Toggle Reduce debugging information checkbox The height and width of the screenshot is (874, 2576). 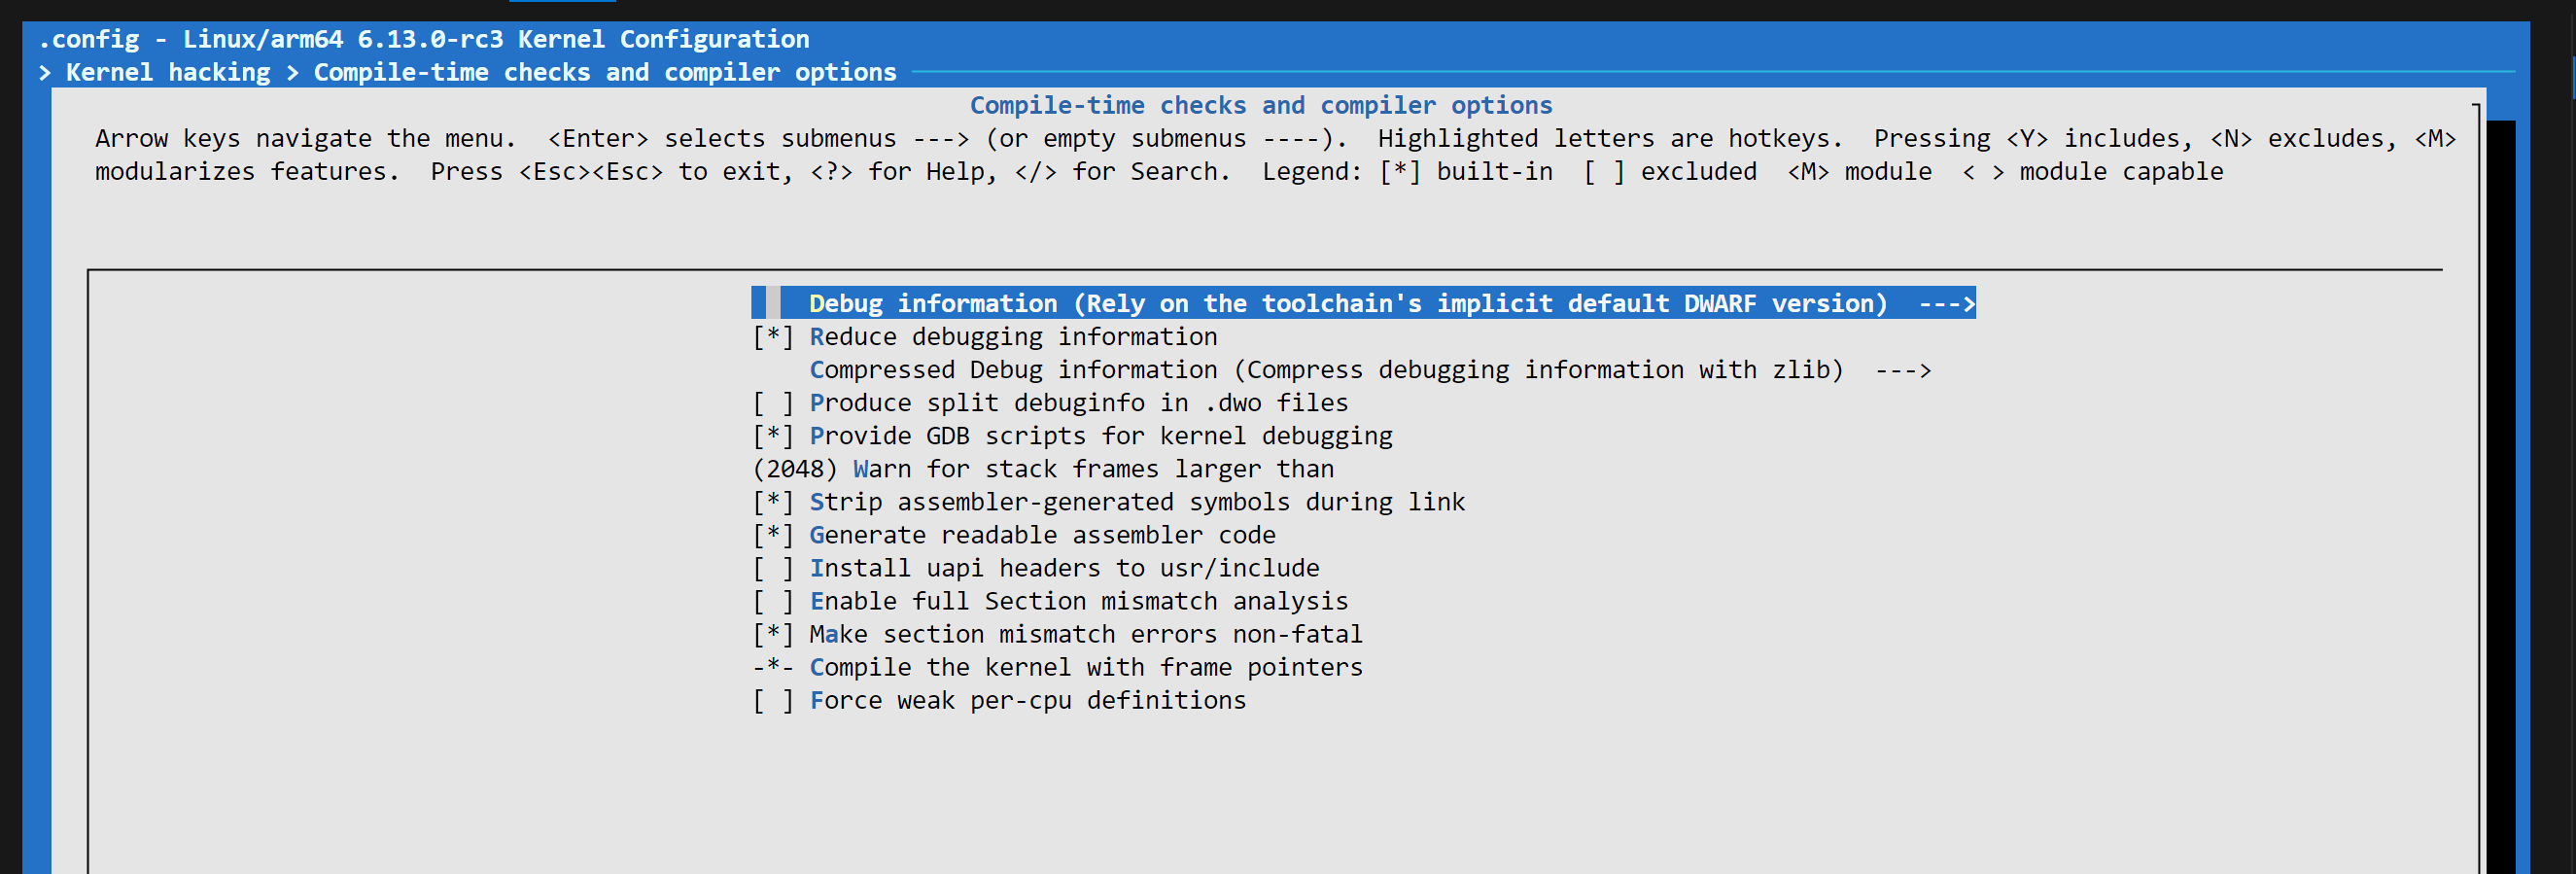[x=772, y=337]
